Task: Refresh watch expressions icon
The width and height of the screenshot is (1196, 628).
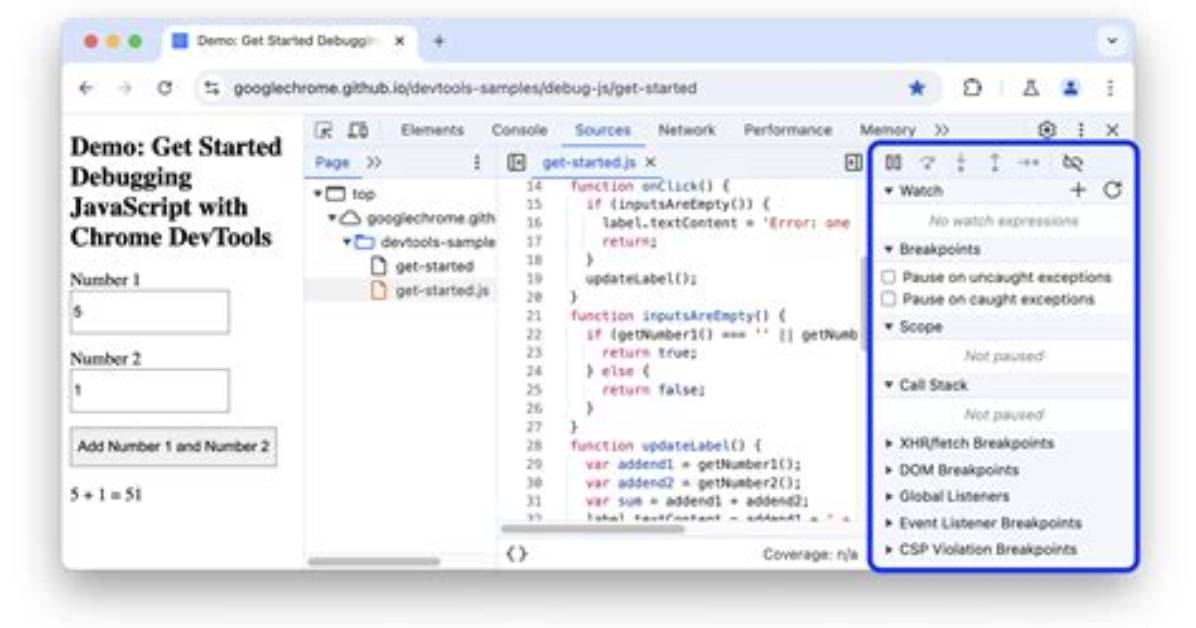Action: 1113,190
